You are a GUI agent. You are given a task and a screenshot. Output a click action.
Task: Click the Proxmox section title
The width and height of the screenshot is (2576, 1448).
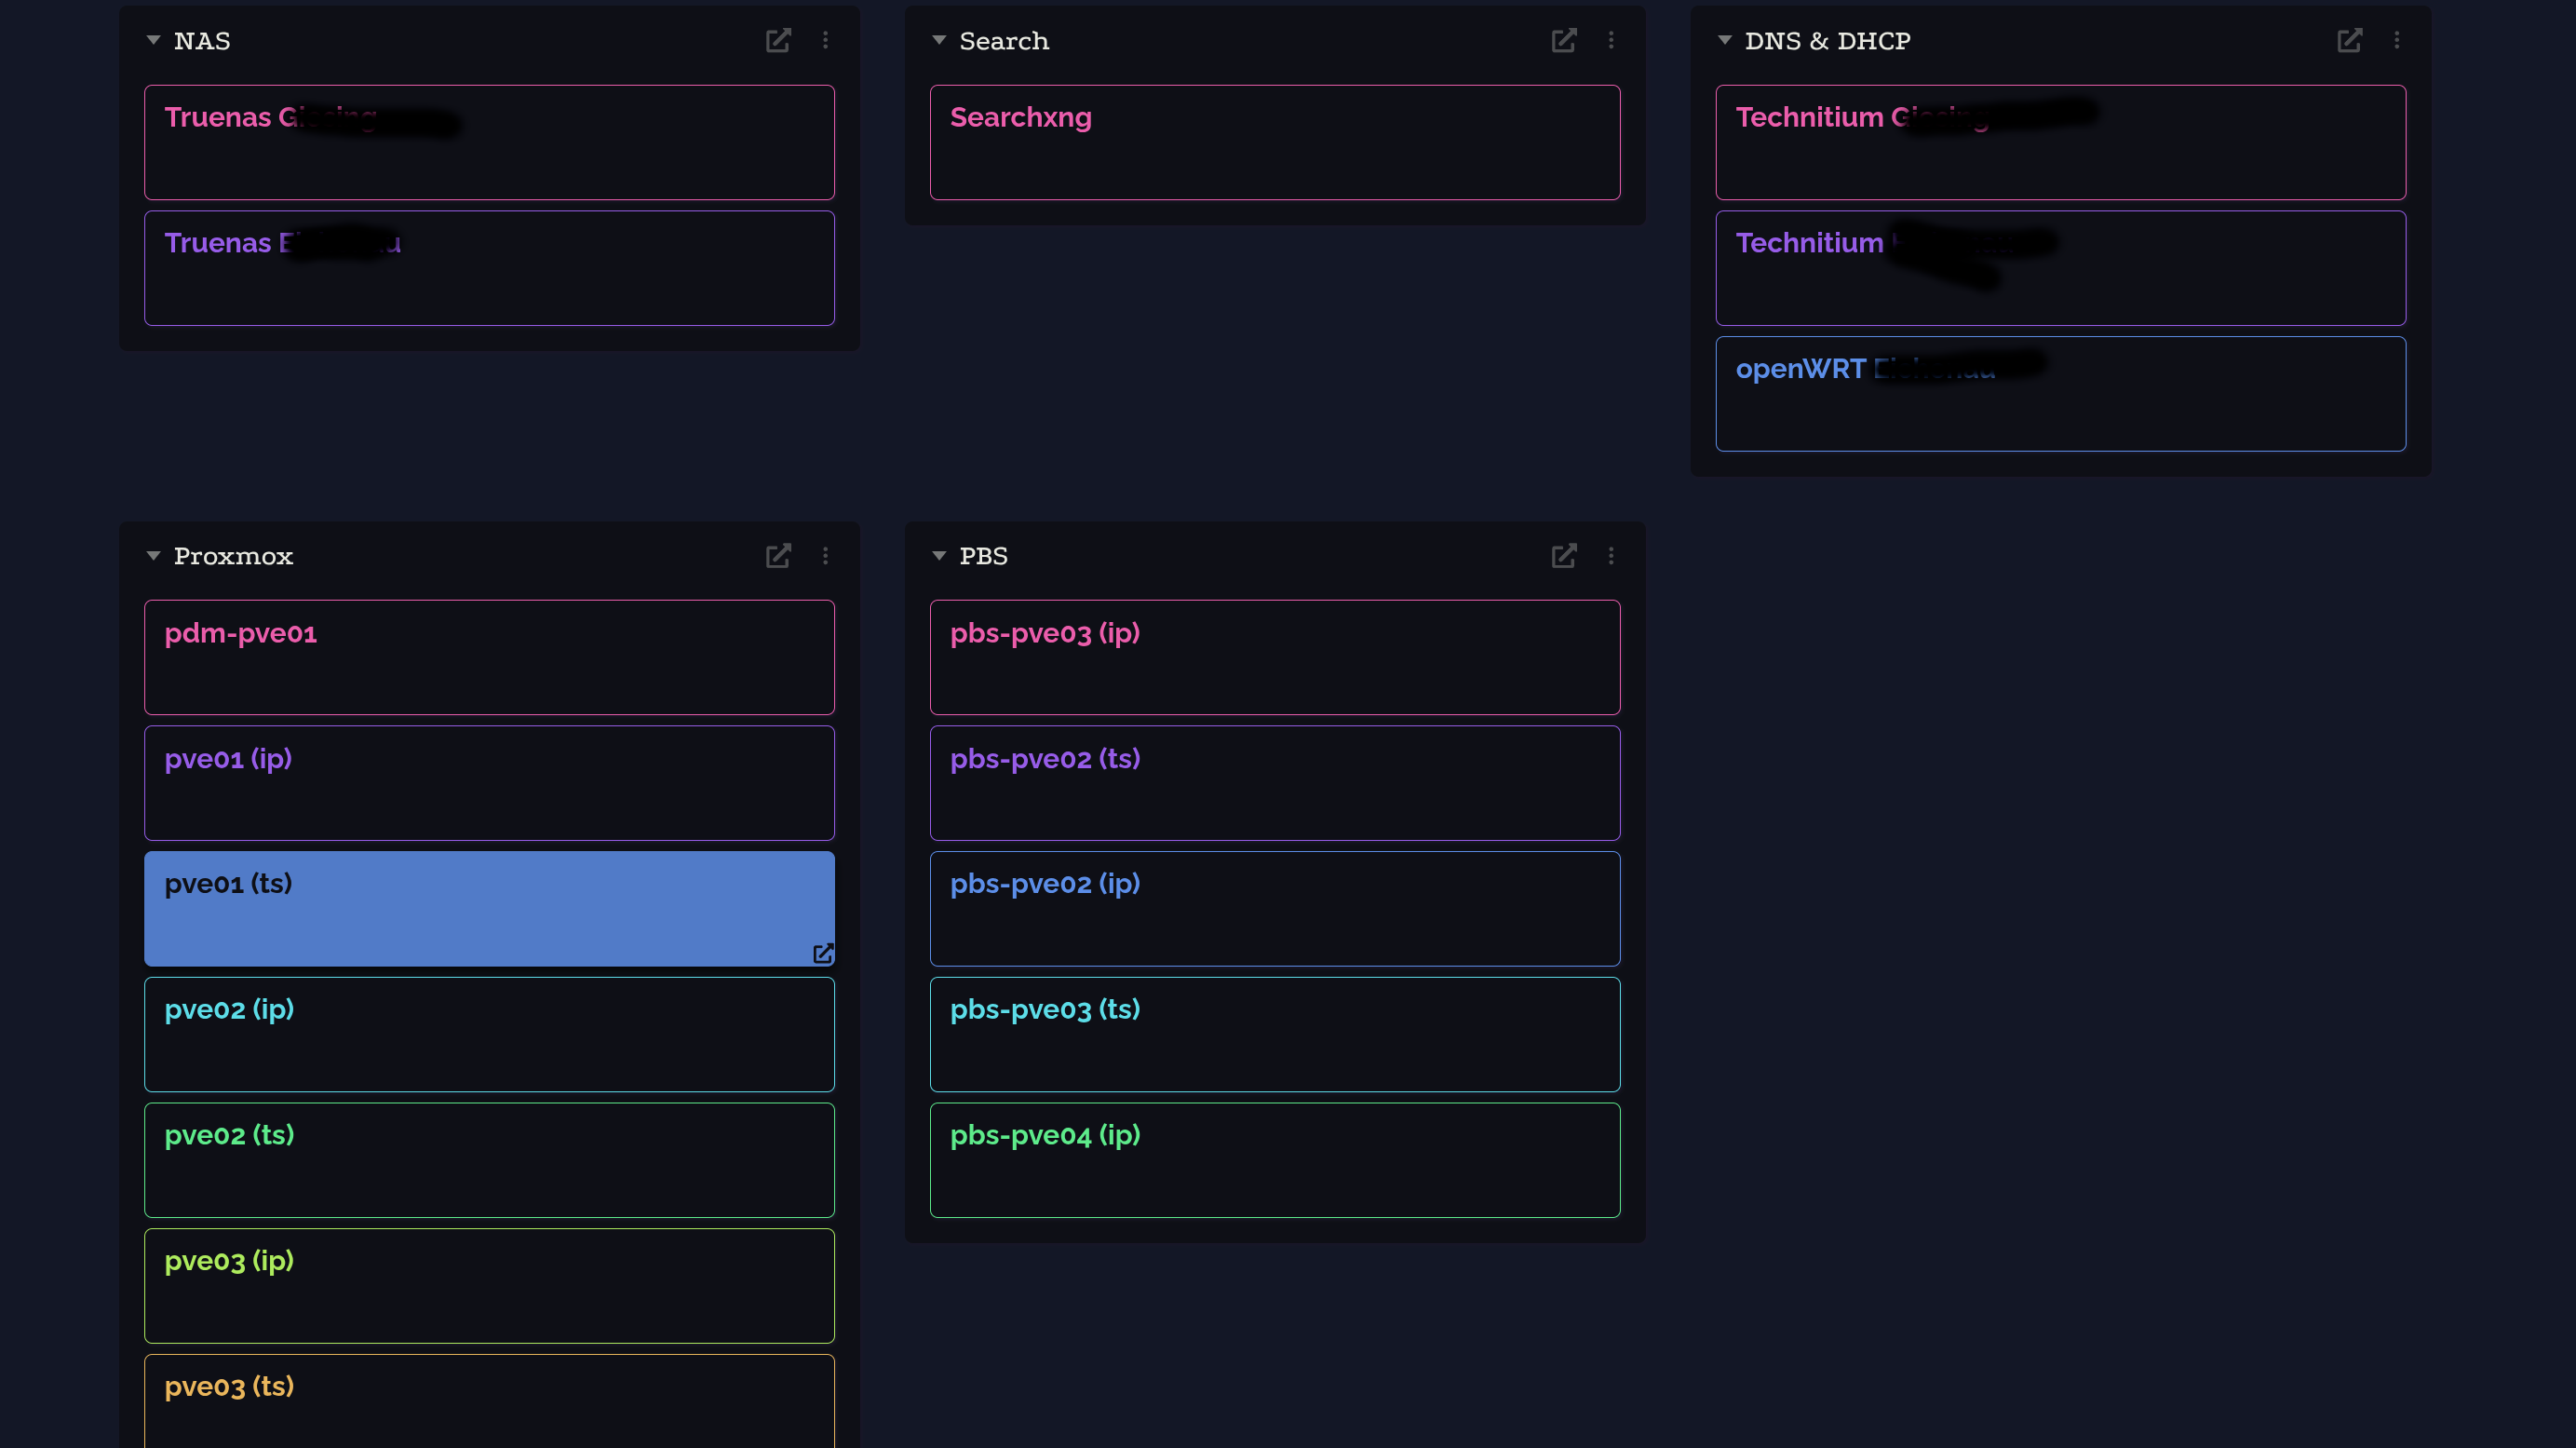(x=233, y=556)
